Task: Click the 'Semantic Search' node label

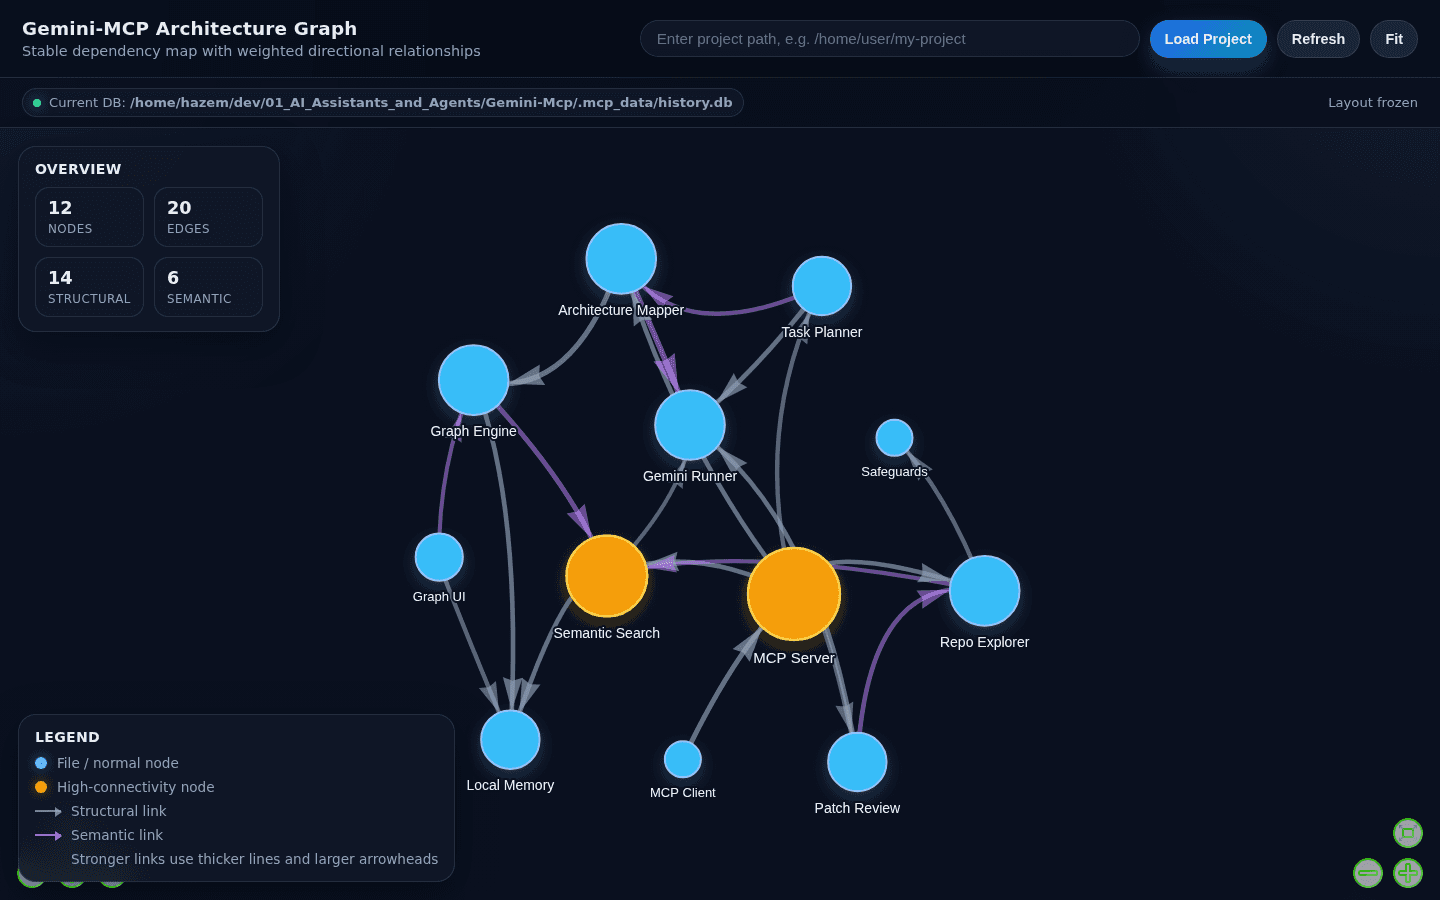Action: [x=607, y=633]
